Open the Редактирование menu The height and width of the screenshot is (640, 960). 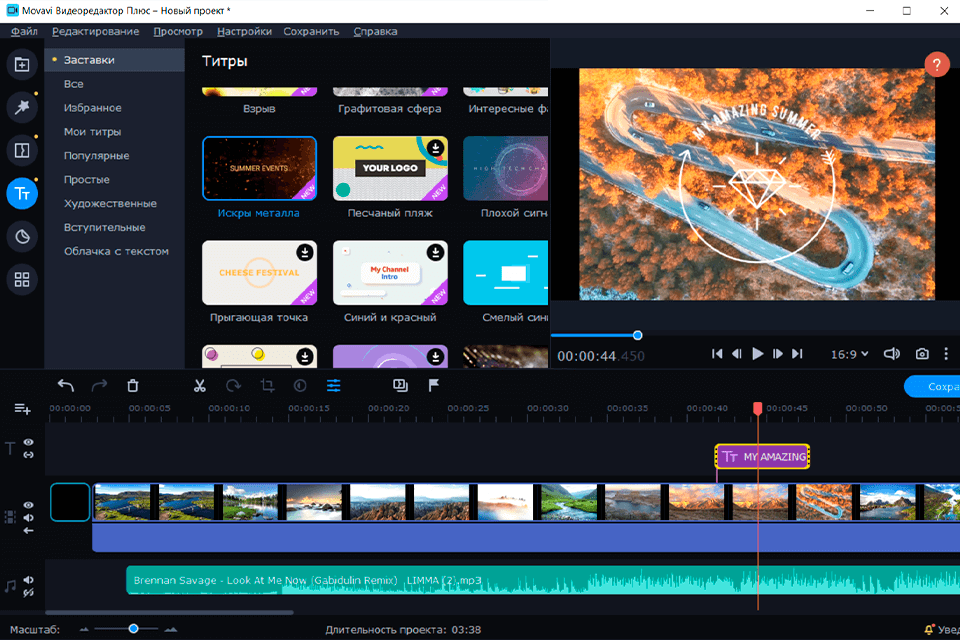click(95, 31)
